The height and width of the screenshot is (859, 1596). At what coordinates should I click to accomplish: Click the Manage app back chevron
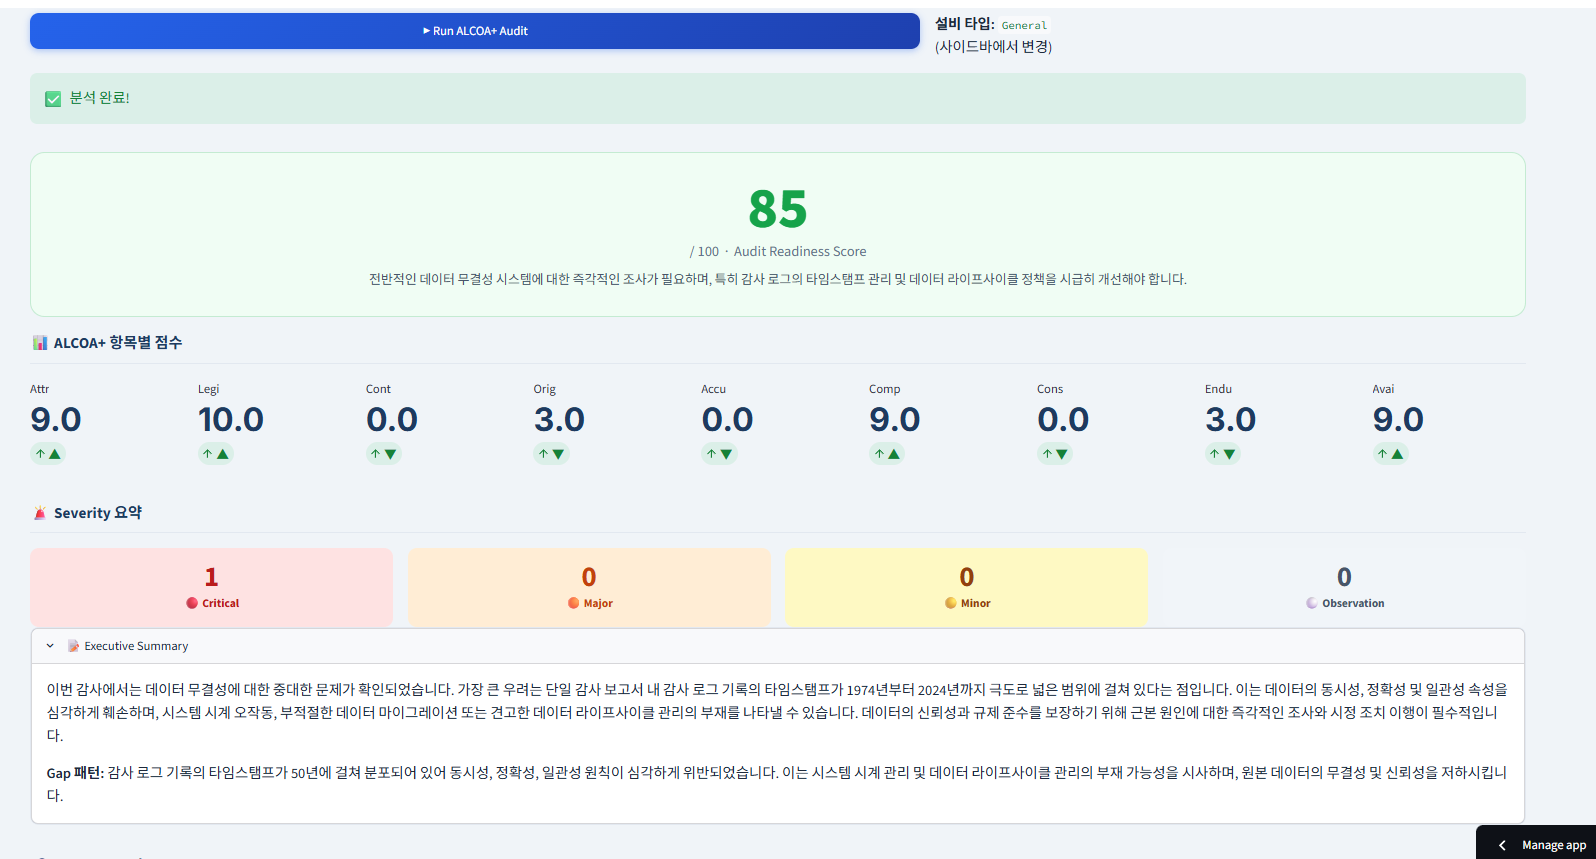coord(1502,846)
